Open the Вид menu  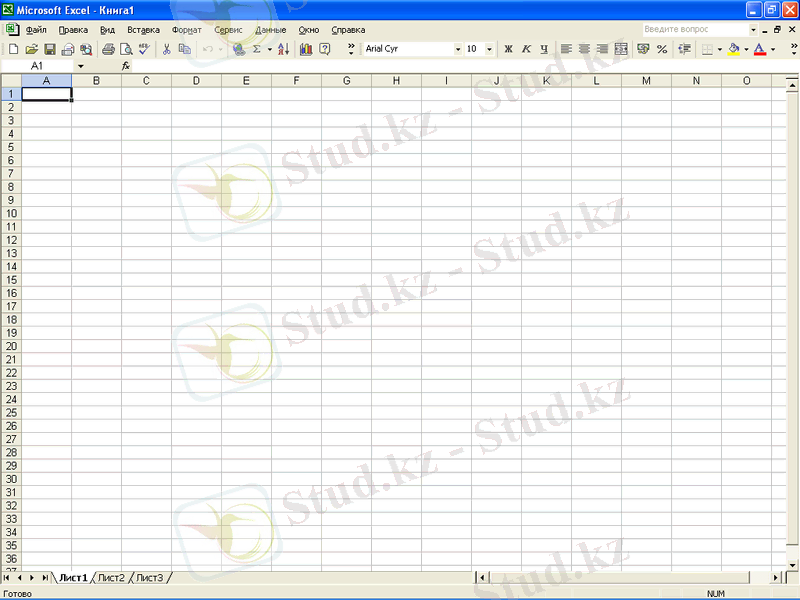pos(107,30)
